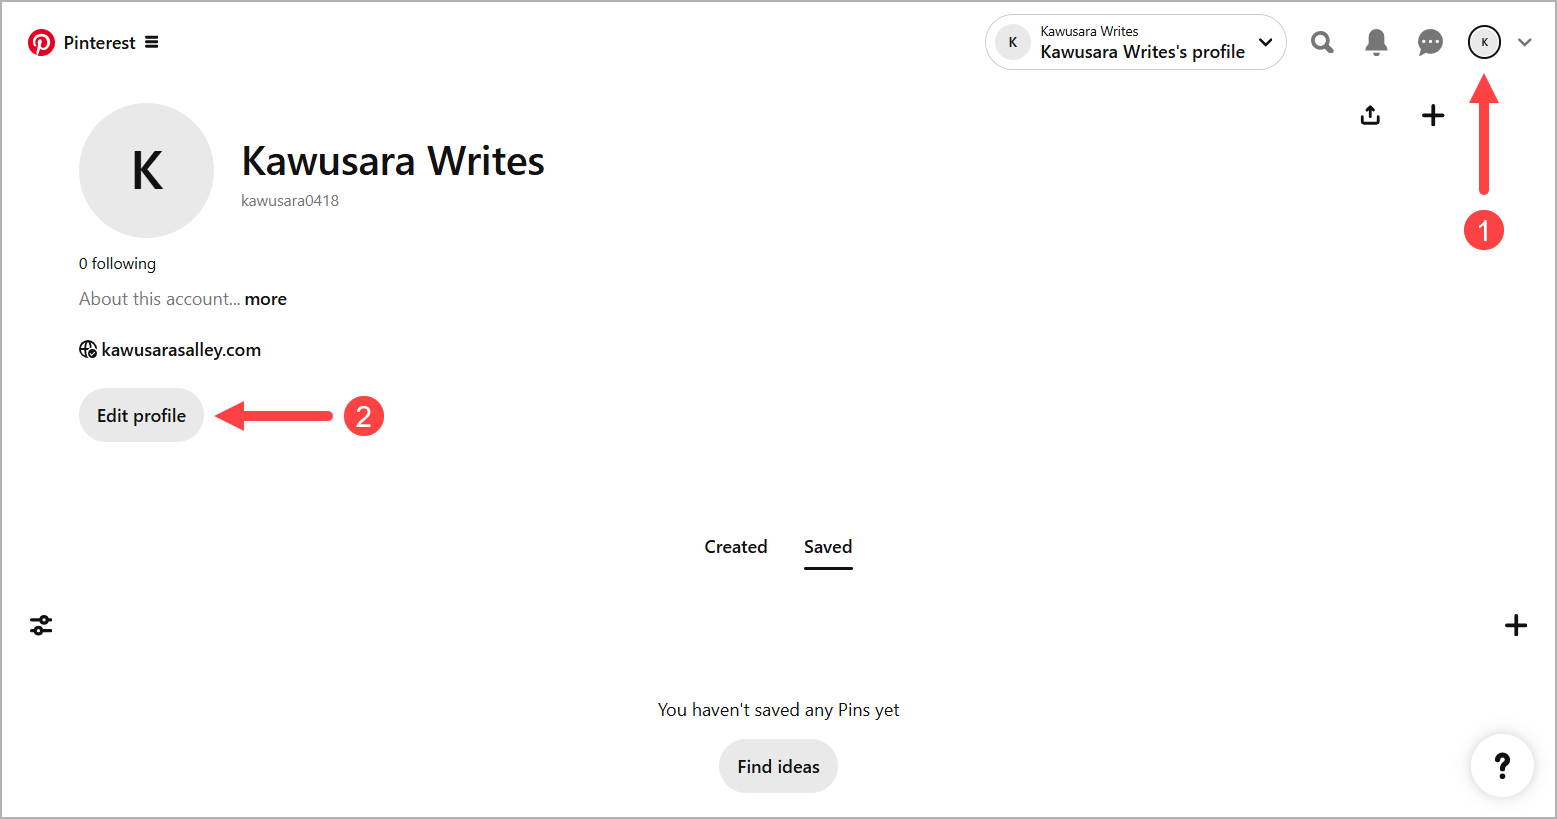Click the Pinterest wordmark text
Image resolution: width=1557 pixels, height=819 pixels.
(x=99, y=42)
